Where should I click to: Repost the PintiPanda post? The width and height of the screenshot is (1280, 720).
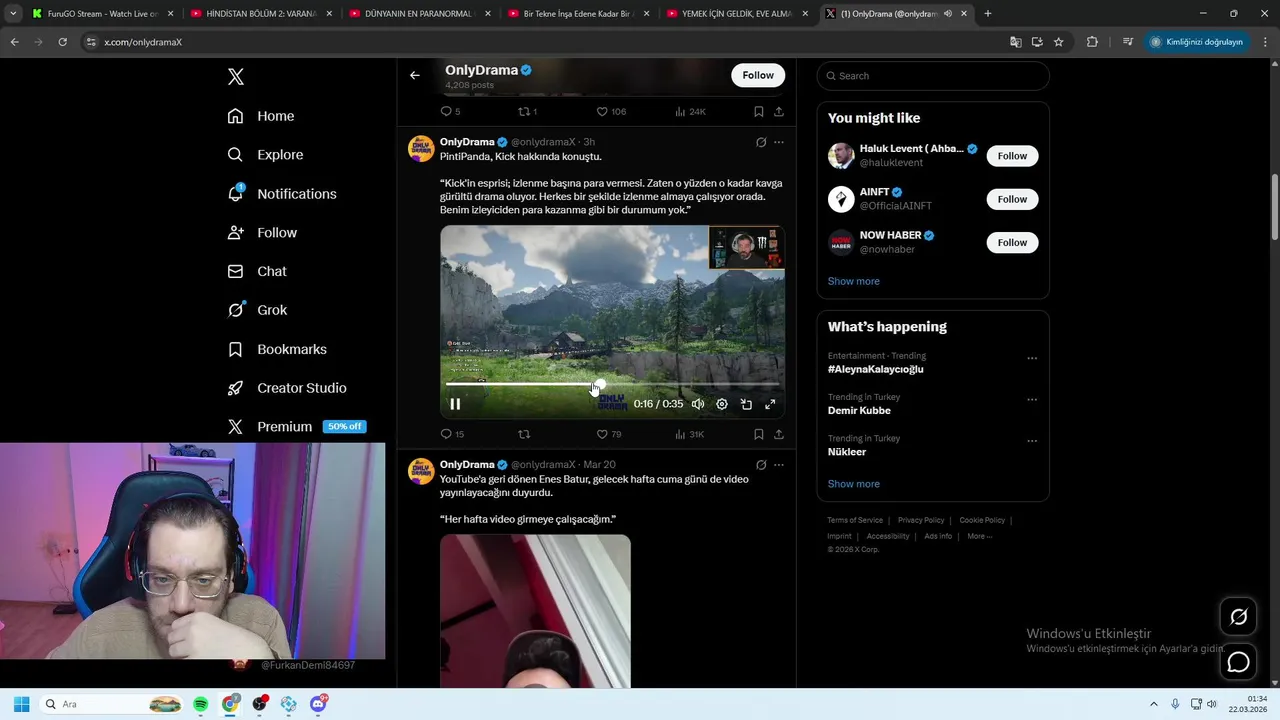click(524, 434)
